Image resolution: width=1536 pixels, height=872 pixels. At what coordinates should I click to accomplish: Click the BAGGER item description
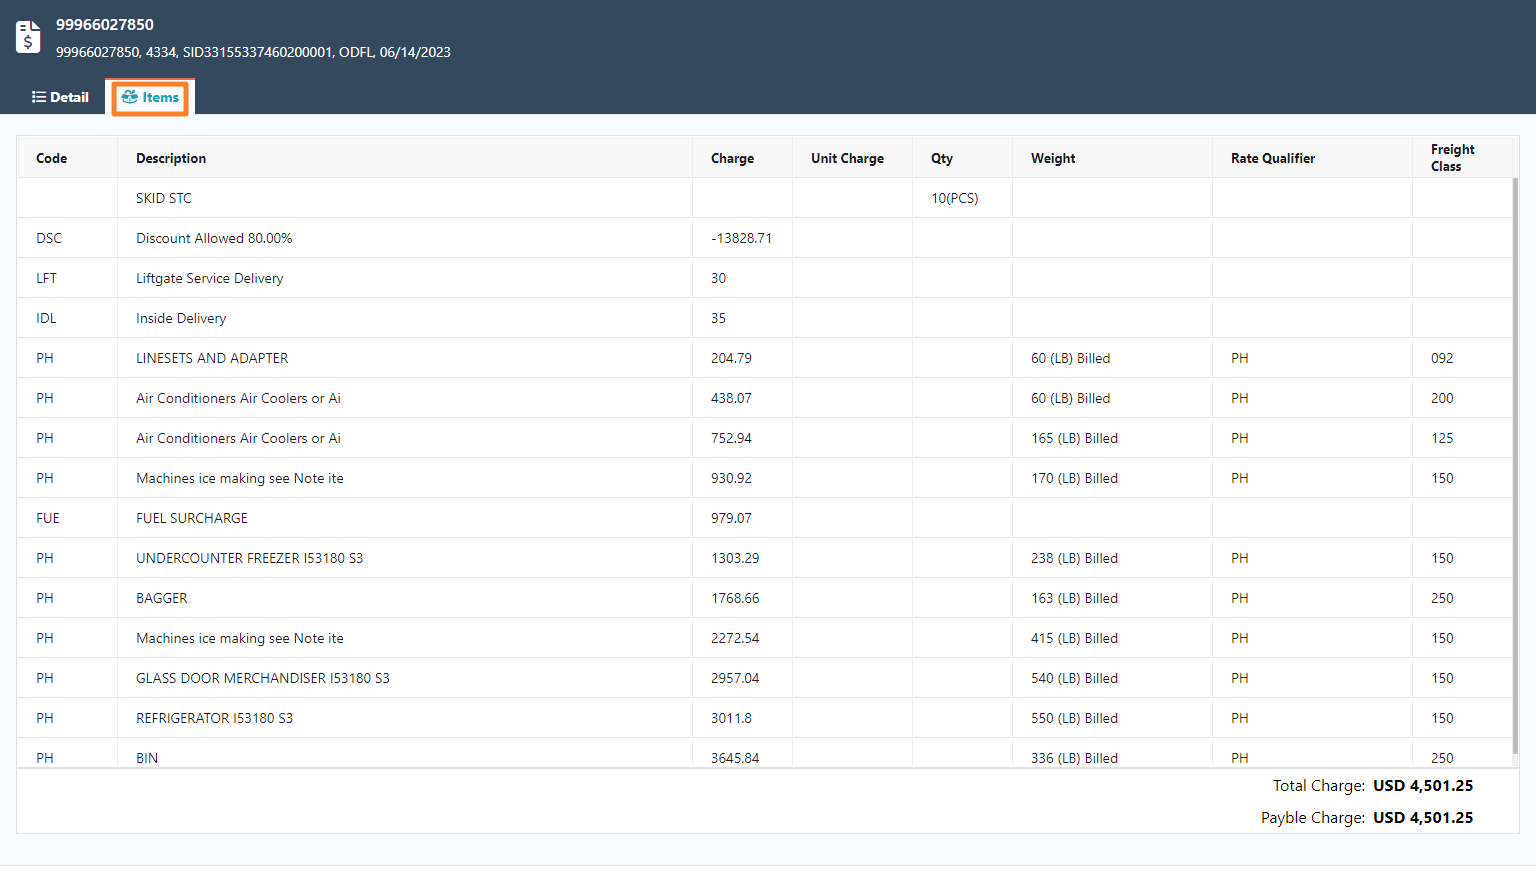pyautogui.click(x=162, y=598)
